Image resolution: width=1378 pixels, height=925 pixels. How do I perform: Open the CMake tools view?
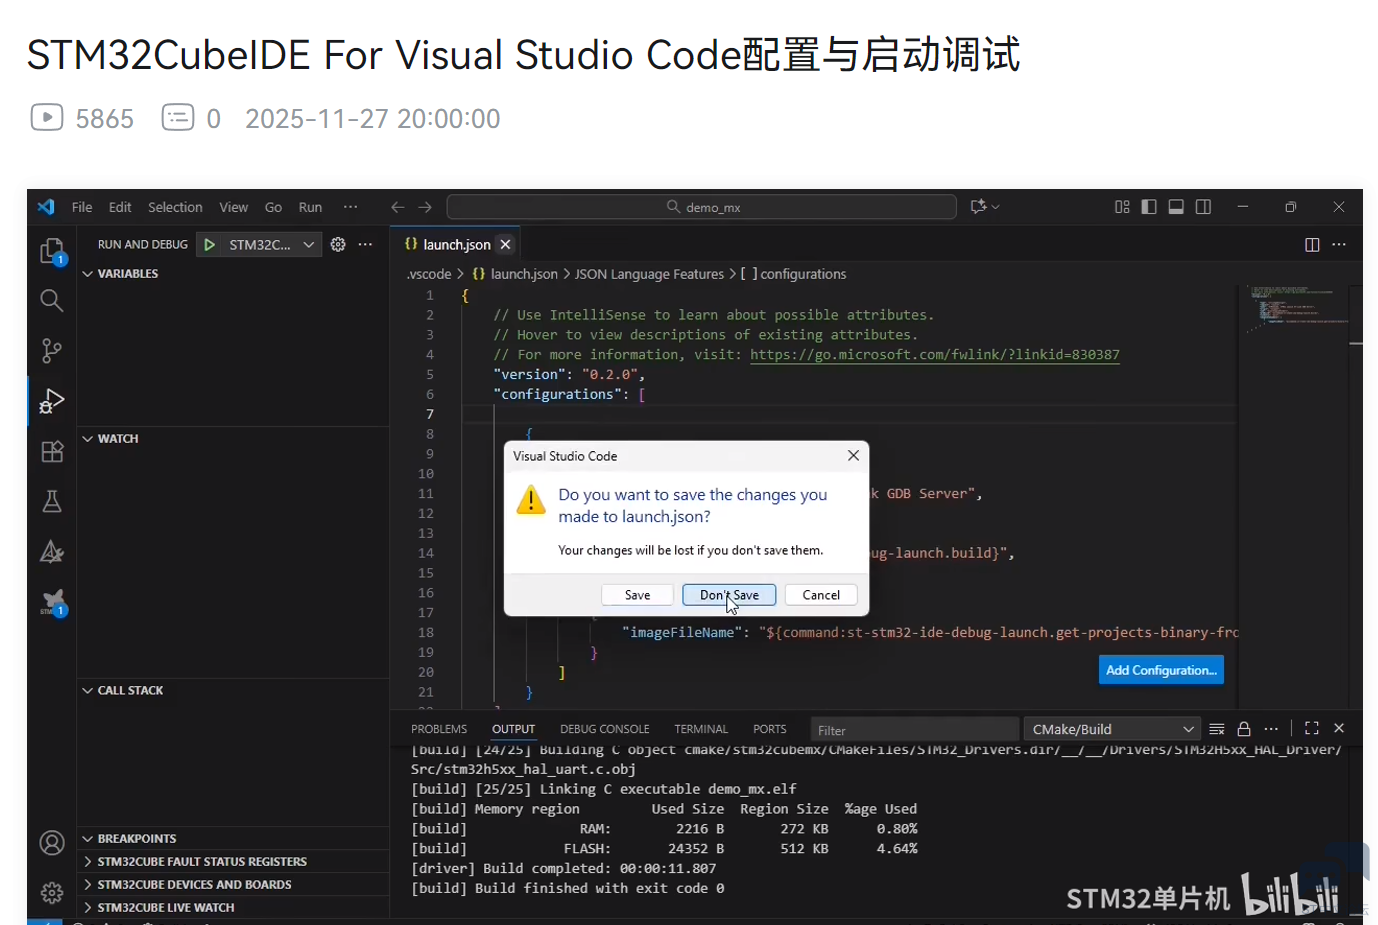pyautogui.click(x=52, y=551)
